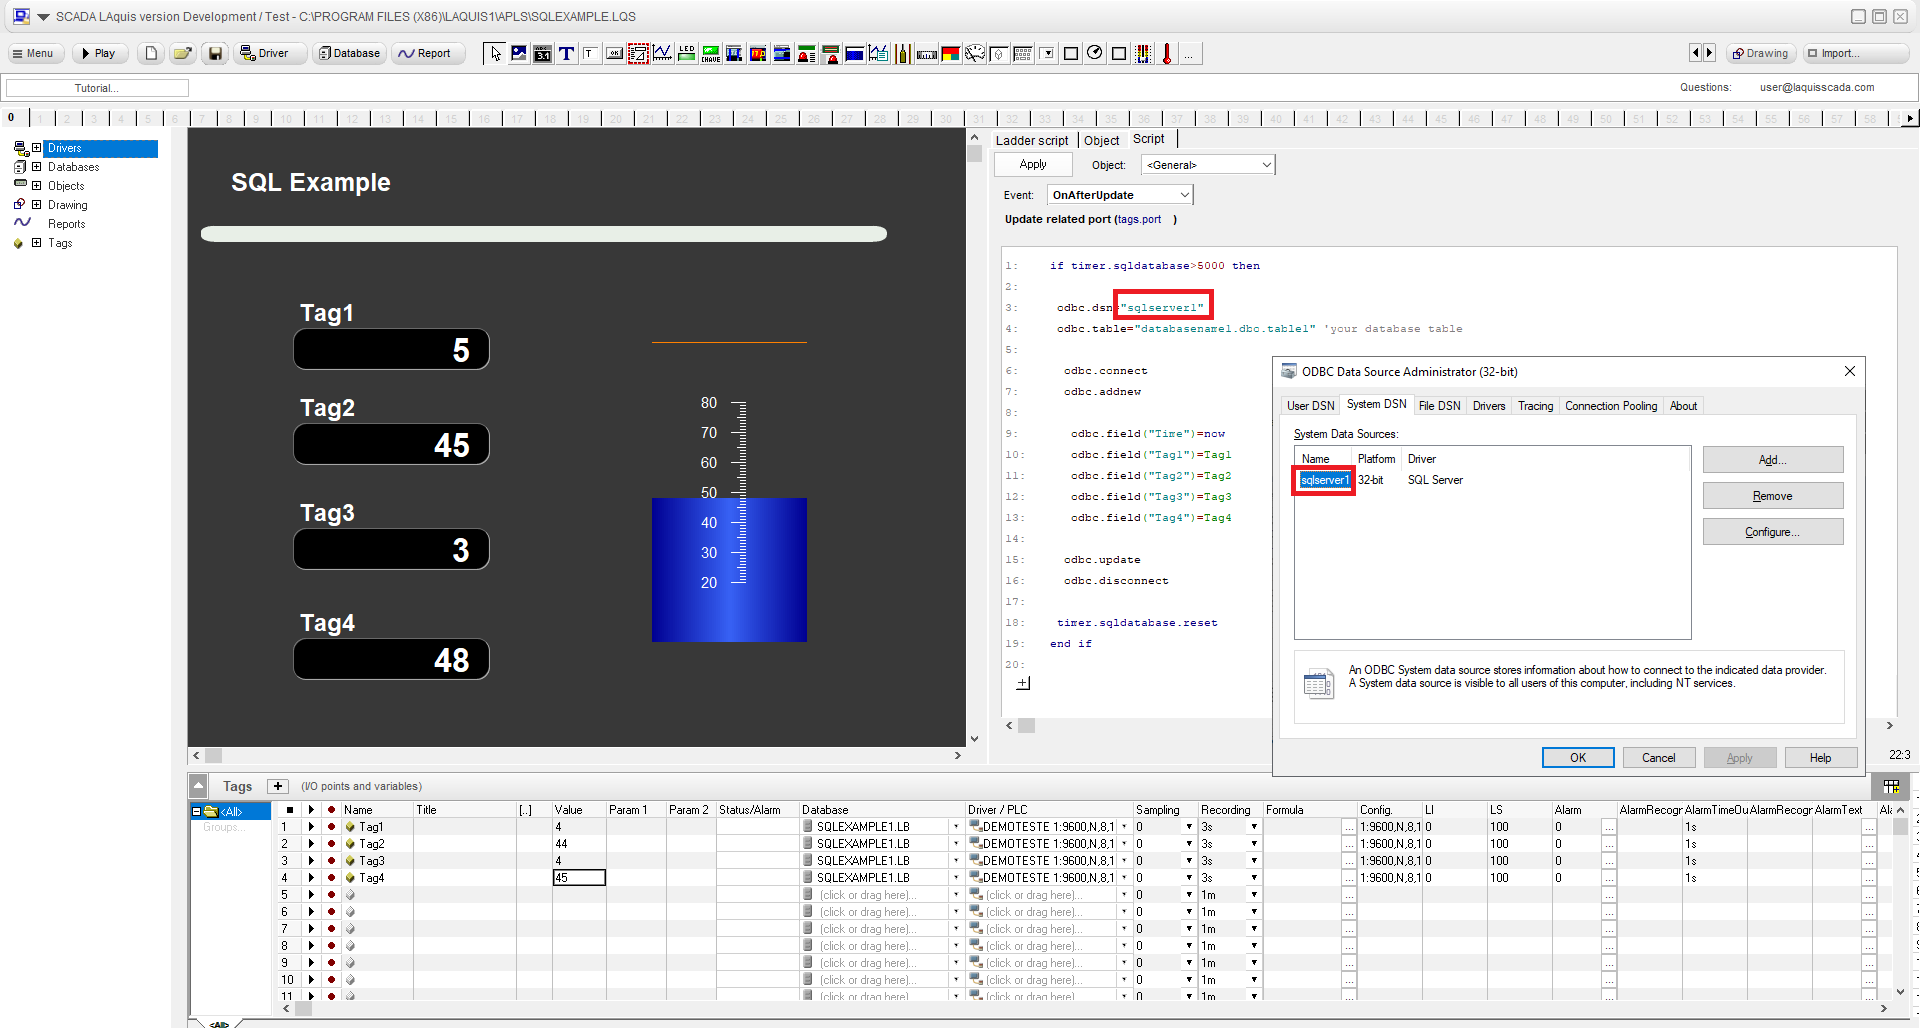1920x1028 pixels.
Task: Click Configure in the ODBC Administrator dialog
Action: pyautogui.click(x=1772, y=531)
